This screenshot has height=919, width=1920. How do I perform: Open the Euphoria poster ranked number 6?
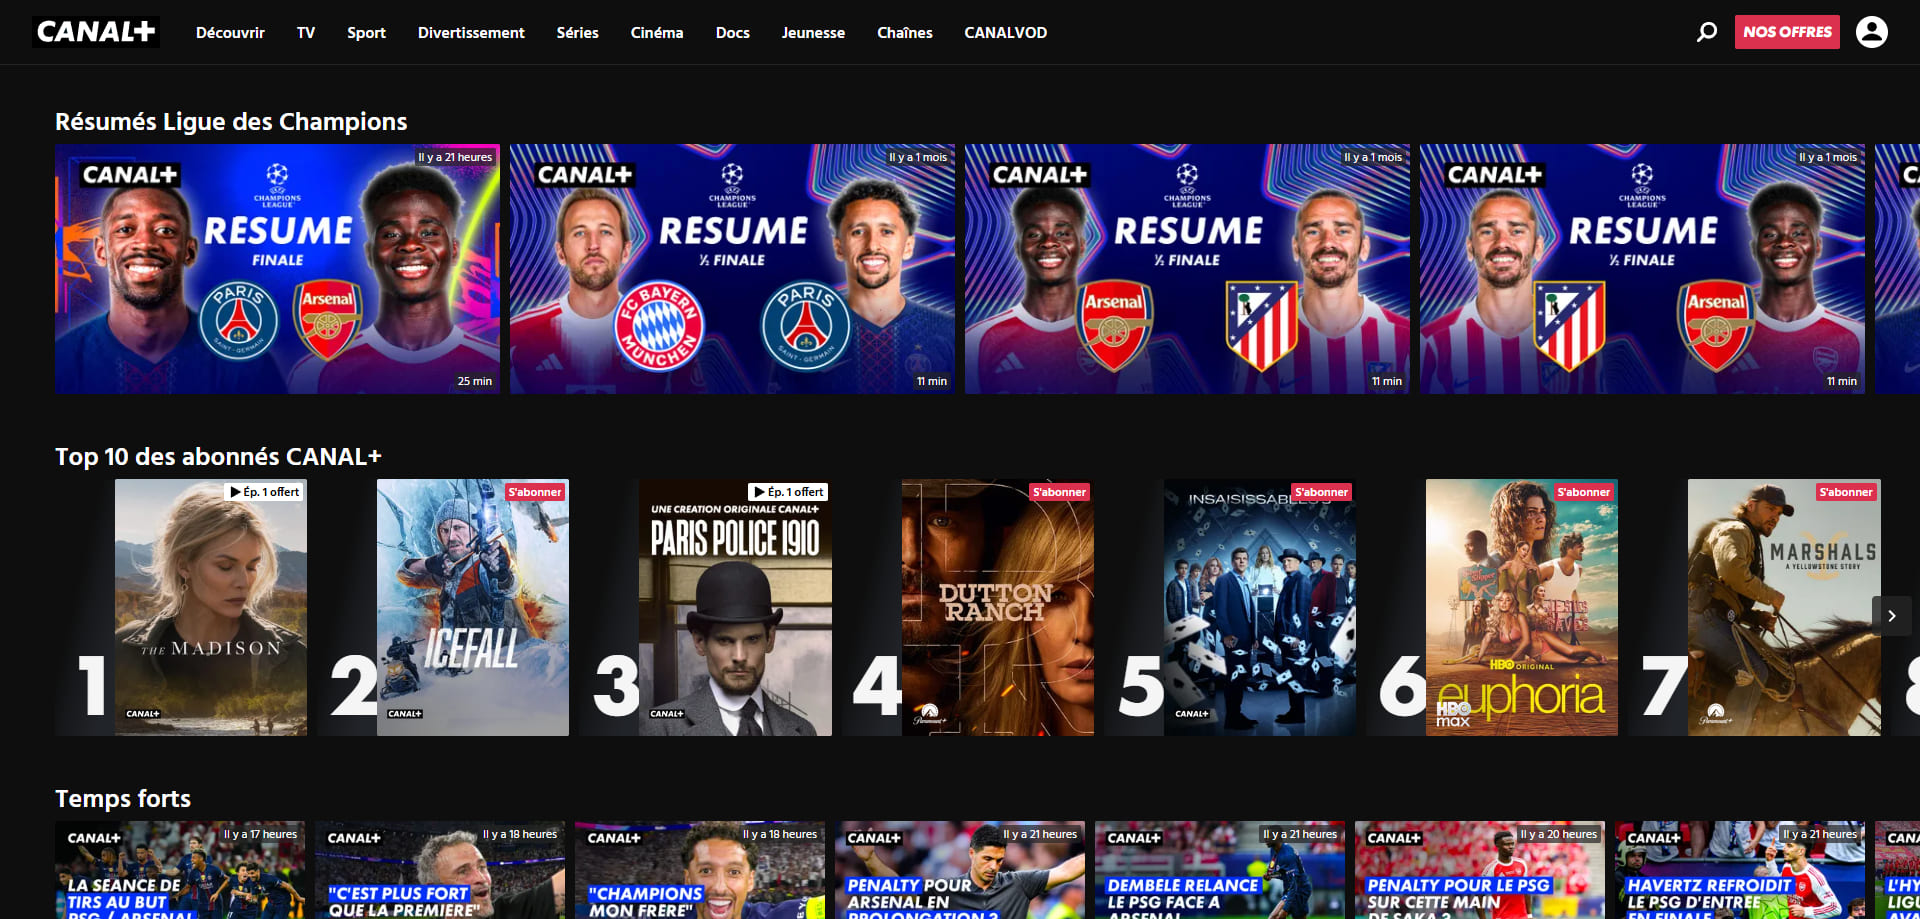(1522, 608)
